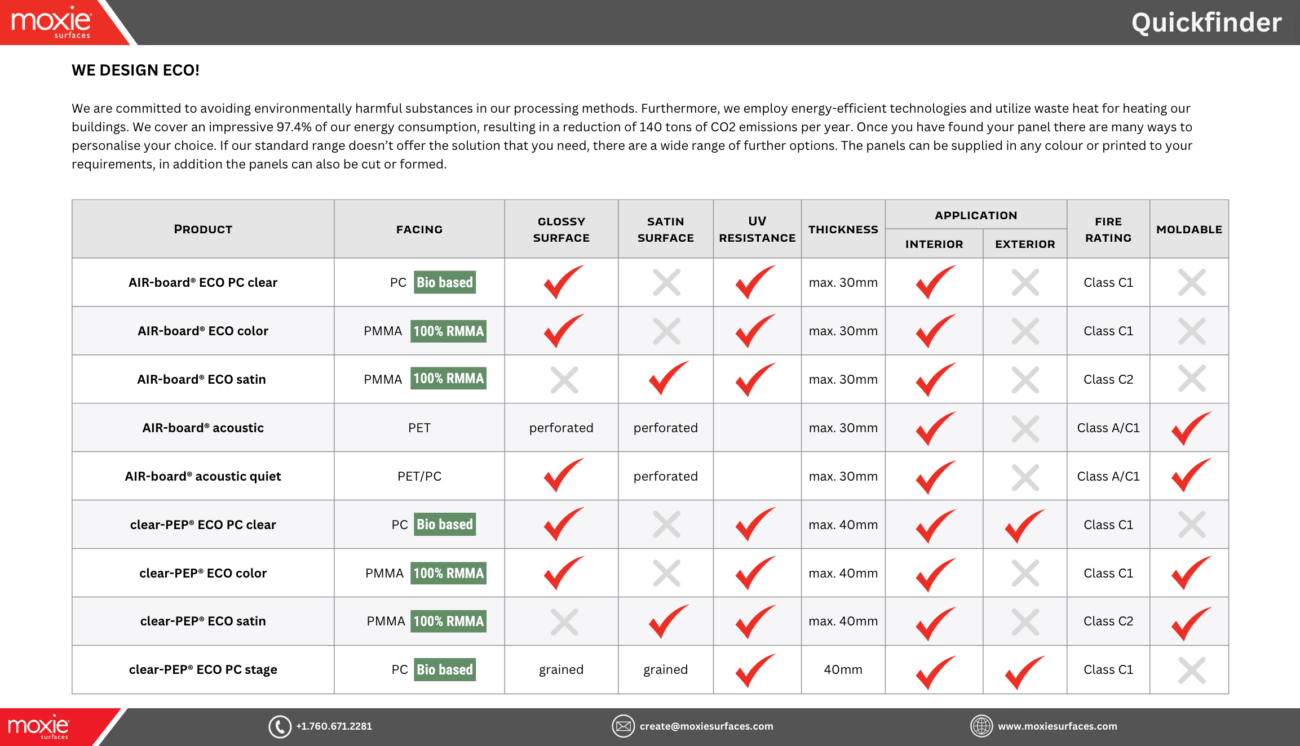Click grained glossy cell for clear-PEP ECO PC stage
Viewport: 1300px width, 746px height.
pyautogui.click(x=561, y=670)
